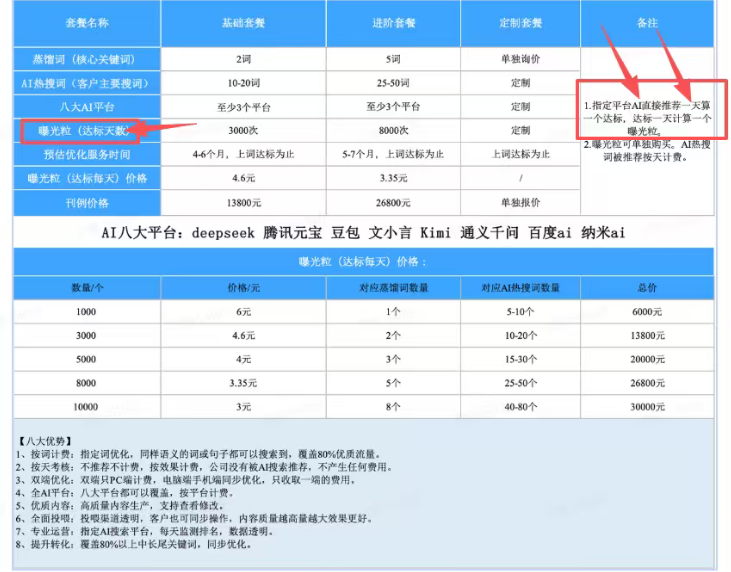
Task: Select the 单独报价 cell under 定制套餐
Action: [520, 202]
